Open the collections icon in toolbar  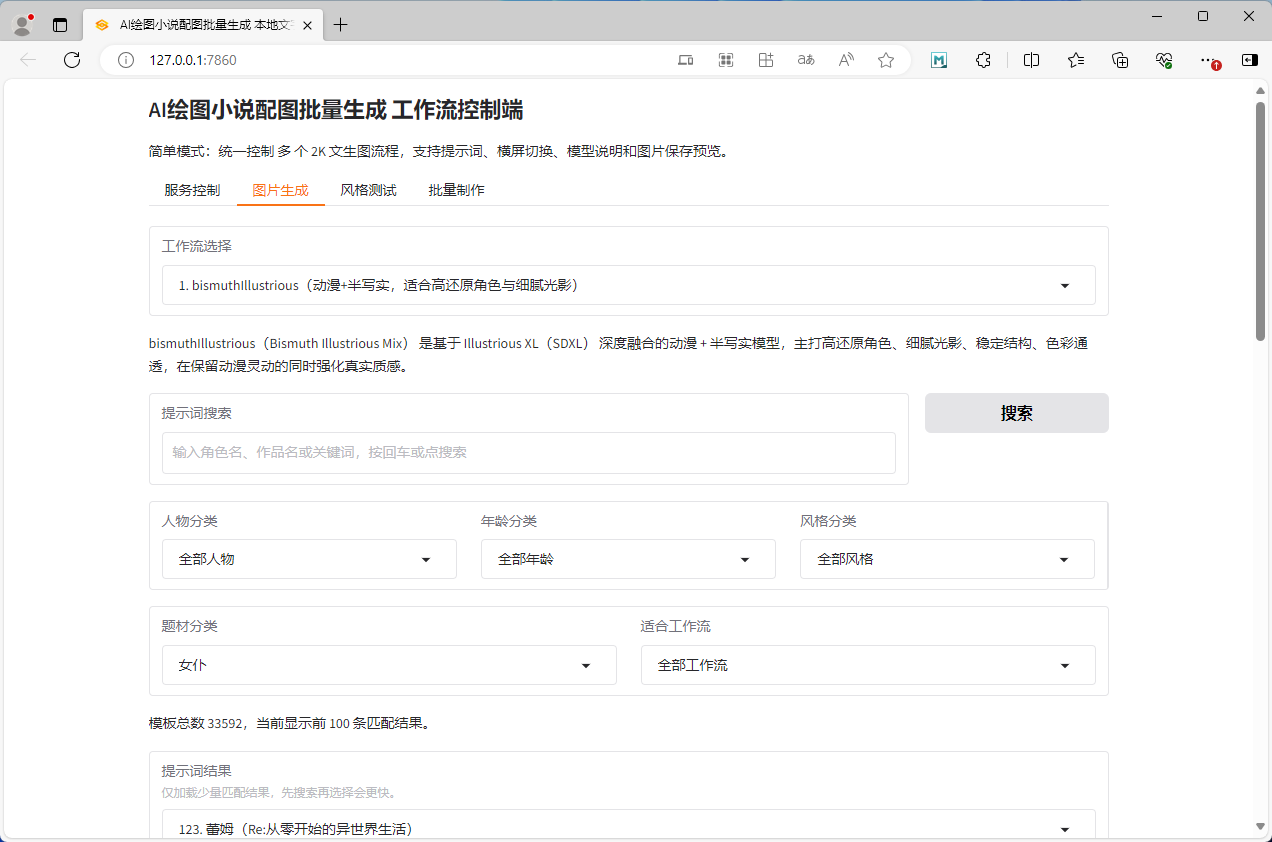(1120, 60)
